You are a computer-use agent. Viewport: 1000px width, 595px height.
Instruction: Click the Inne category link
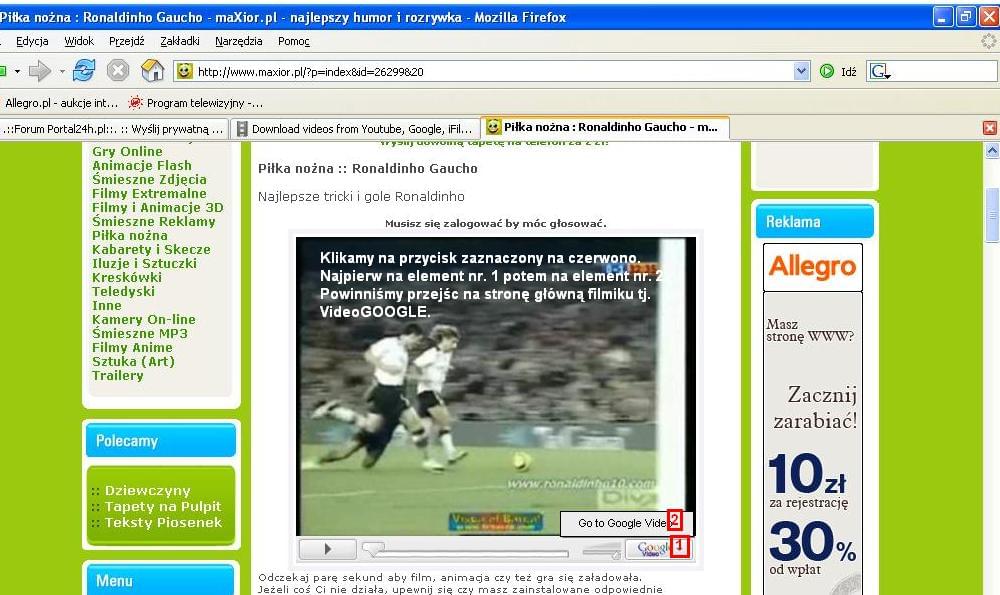(107, 306)
